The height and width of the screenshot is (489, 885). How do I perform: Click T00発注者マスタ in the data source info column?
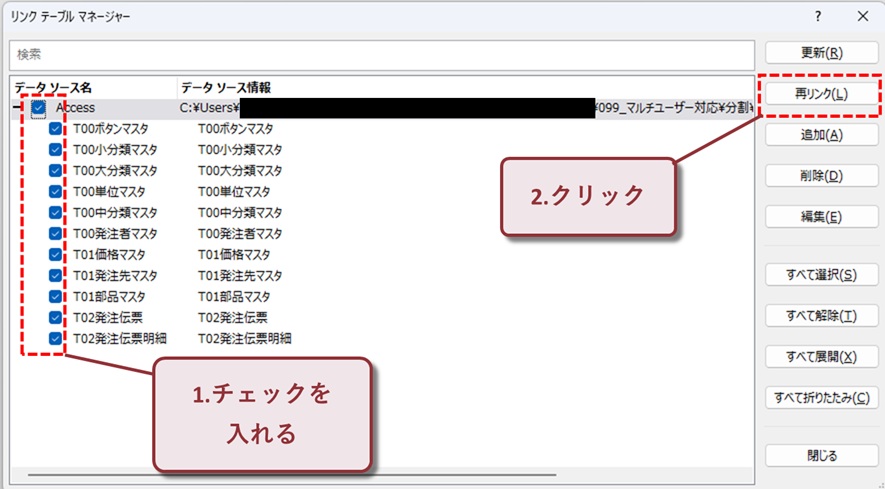coord(240,233)
